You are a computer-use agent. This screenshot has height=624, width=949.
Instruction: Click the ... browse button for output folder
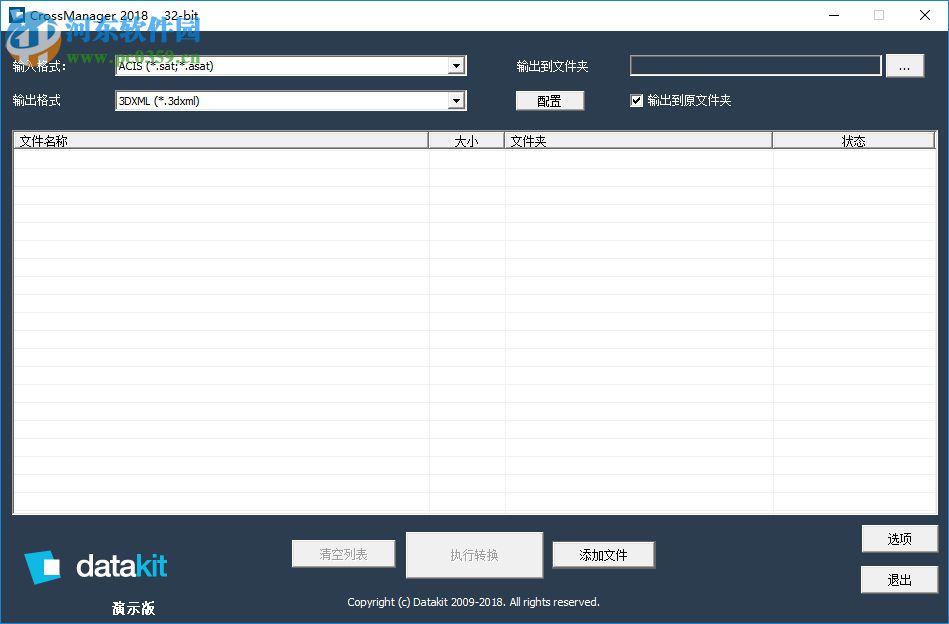(x=905, y=65)
